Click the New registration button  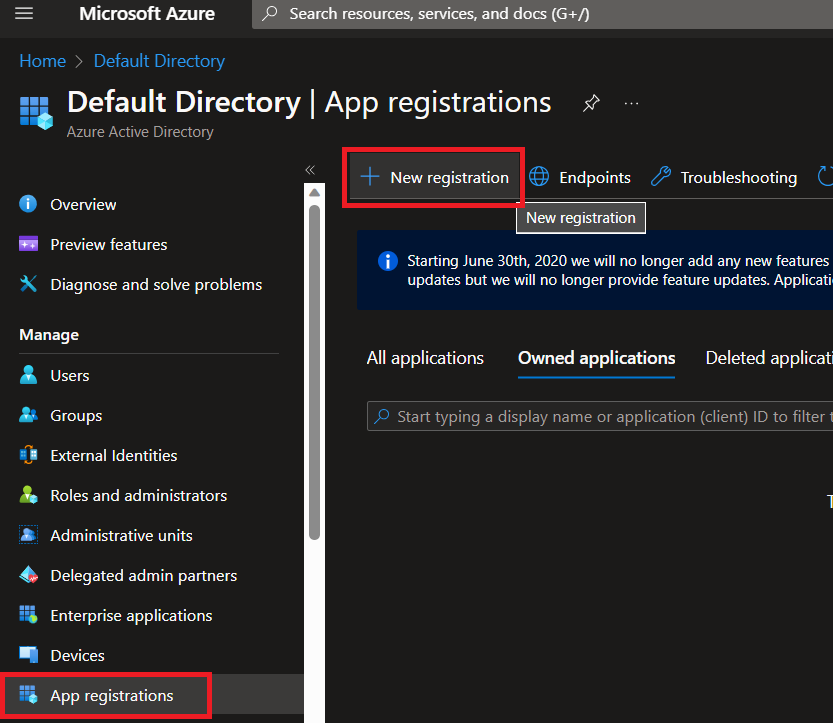pyautogui.click(x=434, y=178)
